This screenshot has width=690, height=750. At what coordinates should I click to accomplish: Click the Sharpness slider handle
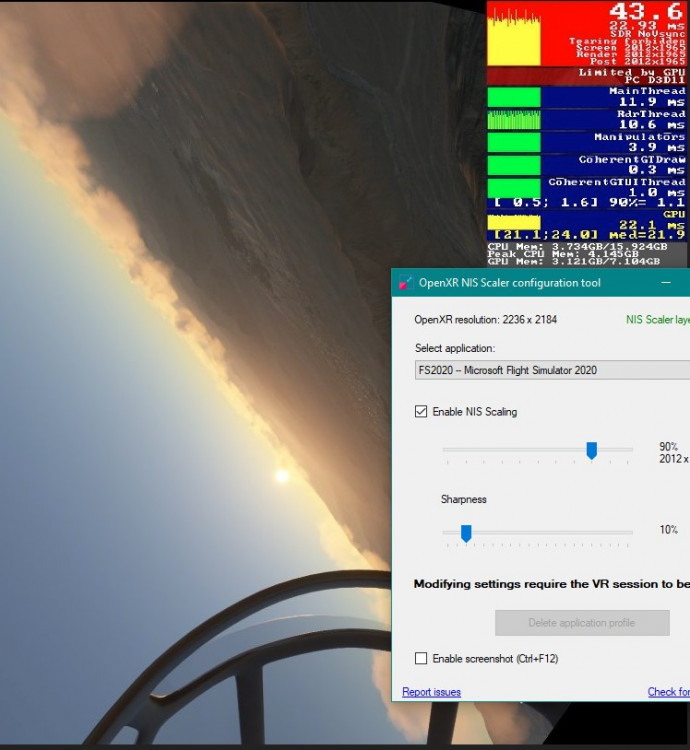click(466, 533)
